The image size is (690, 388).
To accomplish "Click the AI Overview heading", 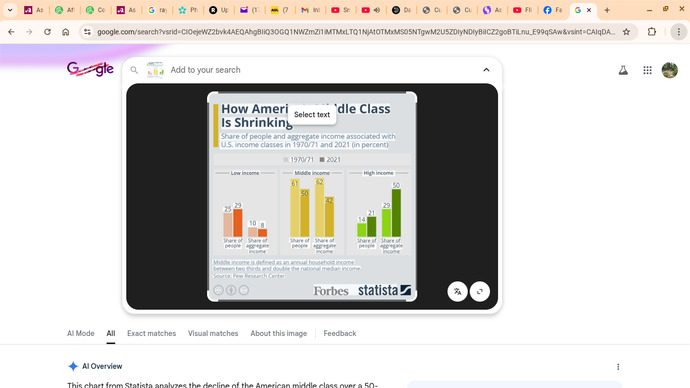I will point(102,366).
